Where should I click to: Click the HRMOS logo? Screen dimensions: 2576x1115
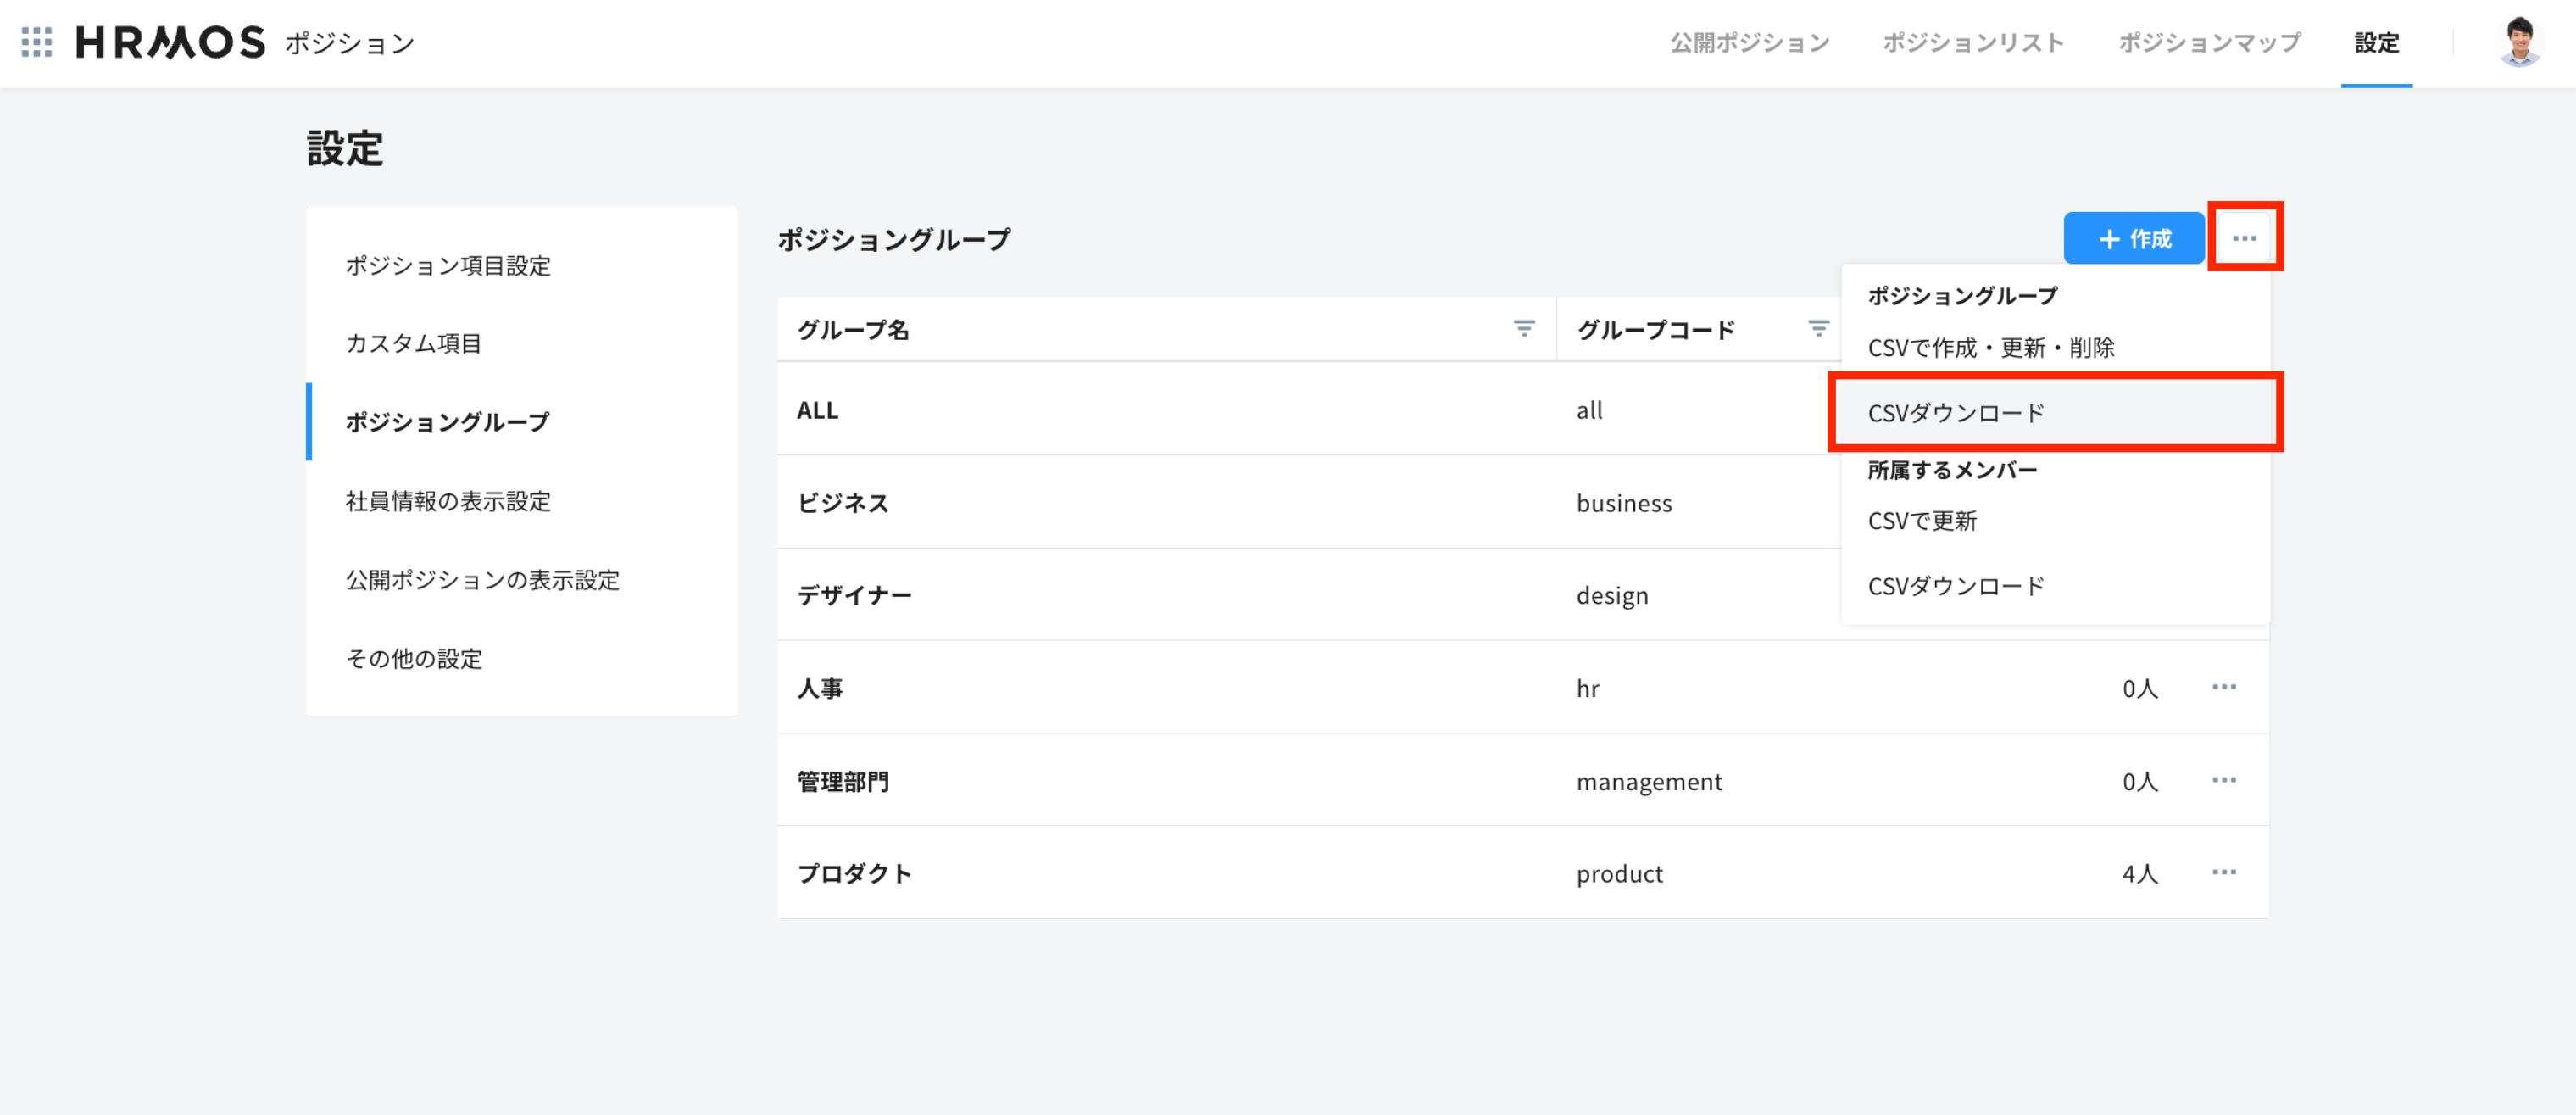170,42
